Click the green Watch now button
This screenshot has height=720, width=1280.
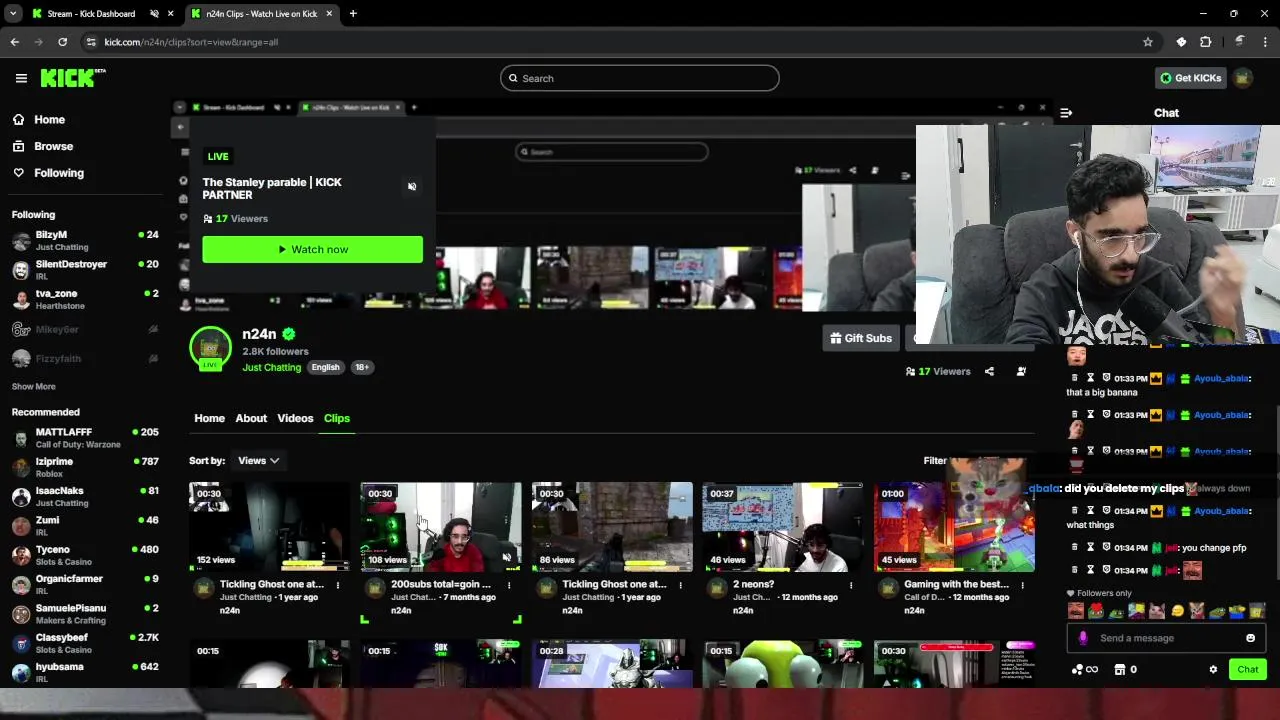click(312, 249)
